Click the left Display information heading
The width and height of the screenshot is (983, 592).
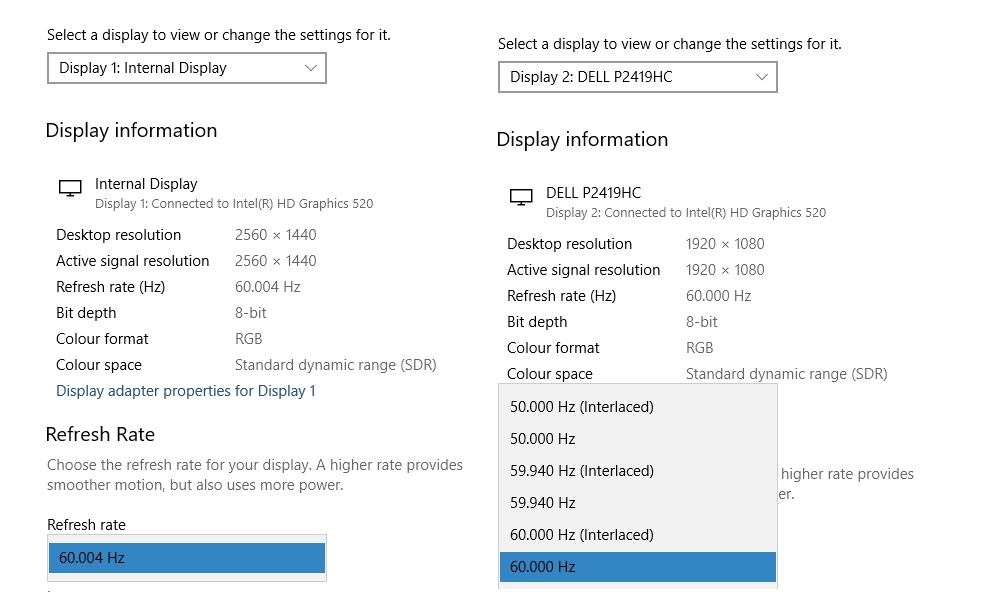pyautogui.click(x=132, y=130)
